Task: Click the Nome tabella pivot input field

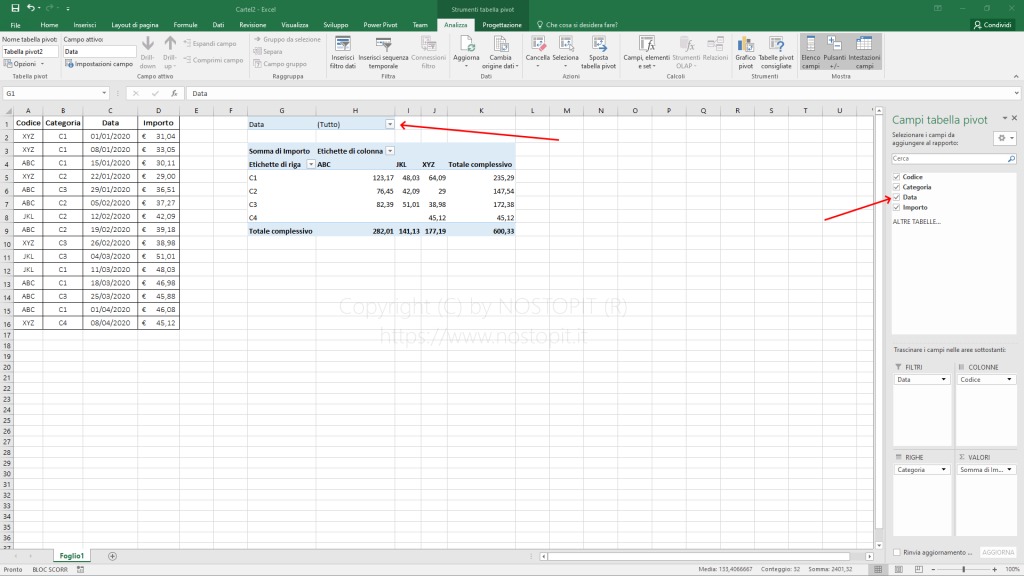Action: 29,52
